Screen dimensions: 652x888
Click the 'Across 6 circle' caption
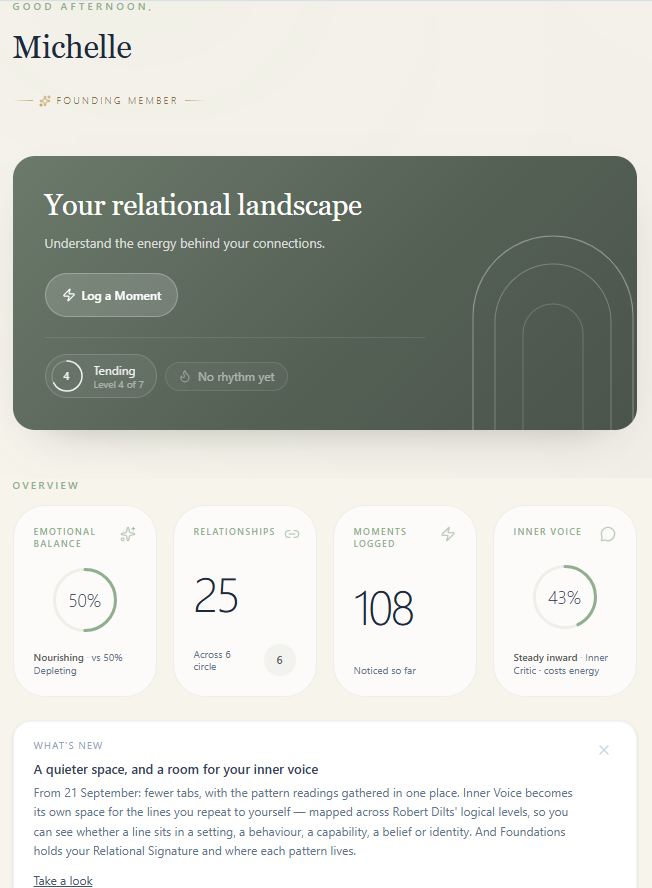point(212,660)
